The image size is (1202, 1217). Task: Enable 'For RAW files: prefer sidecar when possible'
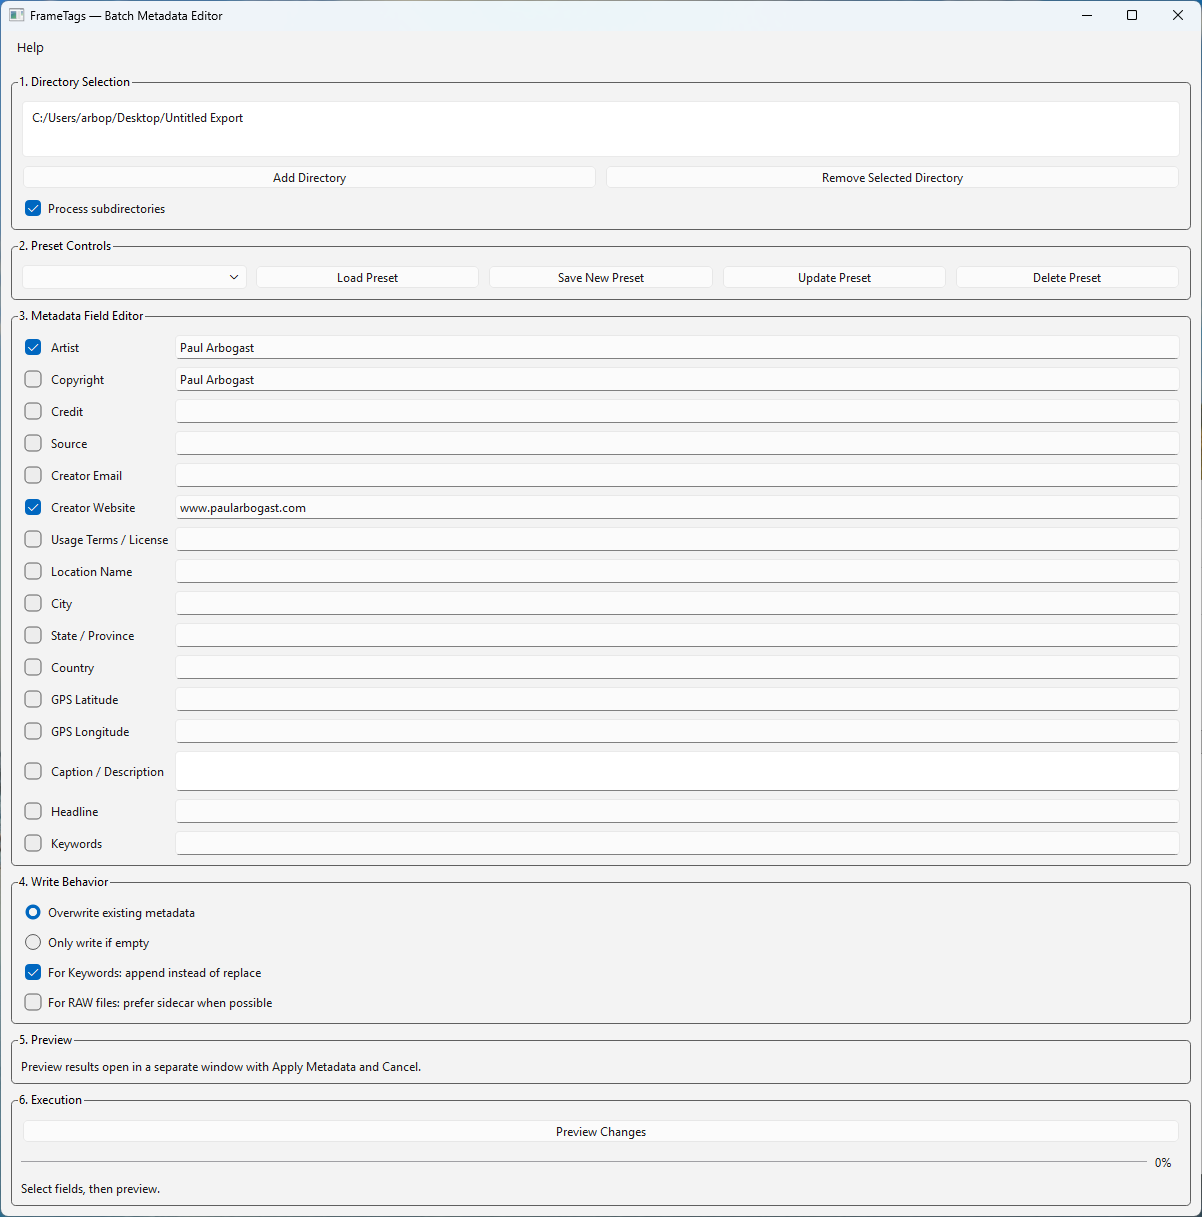[32, 1002]
